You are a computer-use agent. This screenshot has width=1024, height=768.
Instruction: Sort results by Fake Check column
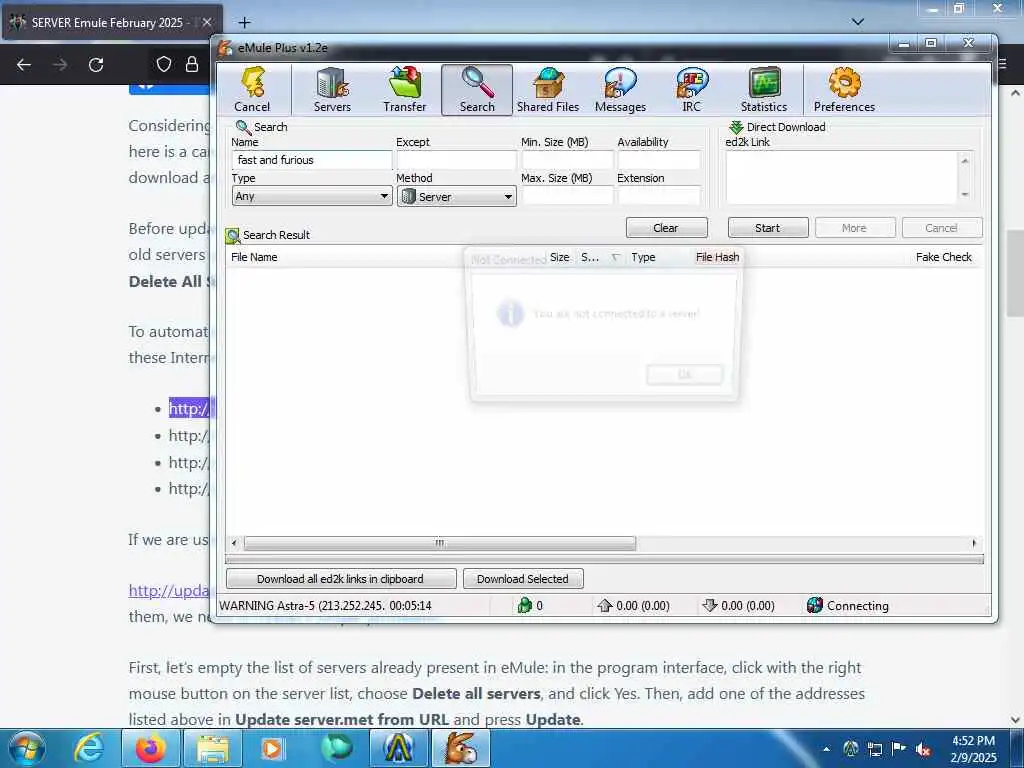944,257
